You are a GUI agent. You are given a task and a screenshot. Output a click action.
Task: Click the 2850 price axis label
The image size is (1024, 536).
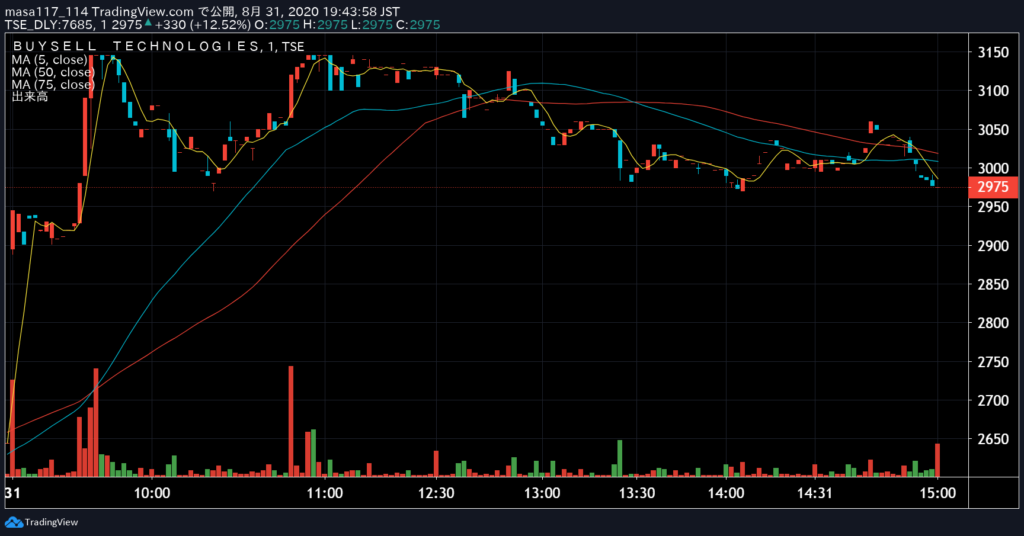[x=993, y=284]
